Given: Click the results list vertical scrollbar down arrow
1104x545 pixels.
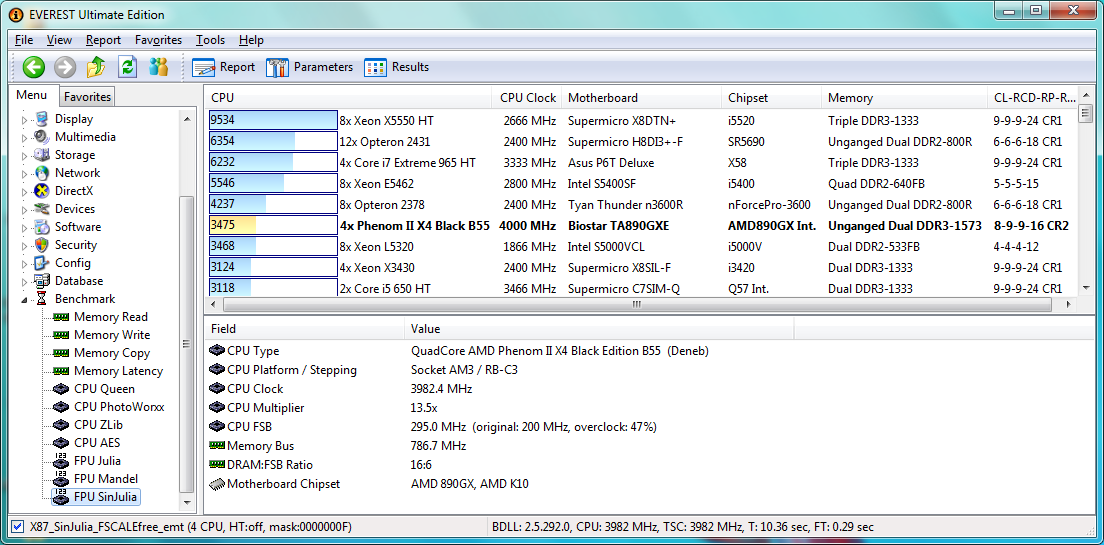Looking at the screenshot, I should pyautogui.click(x=1086, y=287).
